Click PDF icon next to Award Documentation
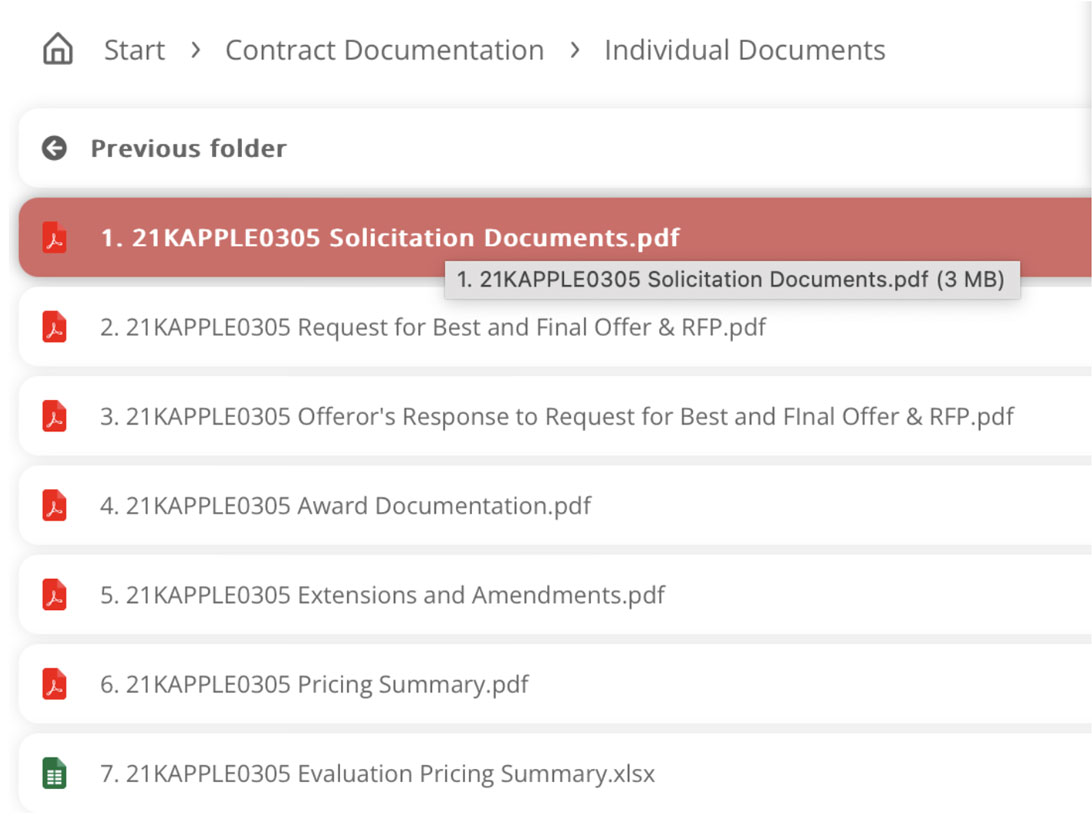This screenshot has height=830, width=1092. point(55,506)
